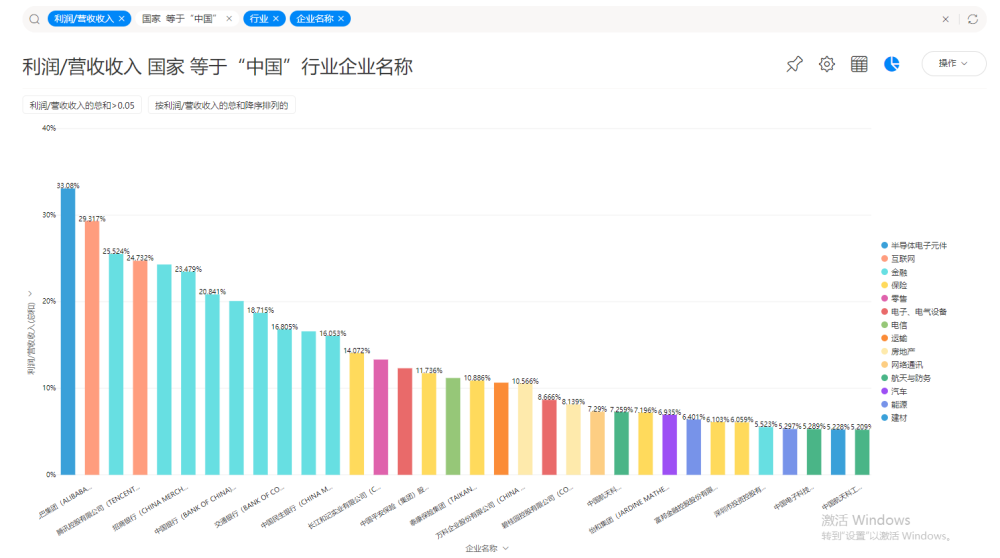The image size is (1000, 558).
Task: Select the 5.209% last green bar
Action: click(x=862, y=452)
